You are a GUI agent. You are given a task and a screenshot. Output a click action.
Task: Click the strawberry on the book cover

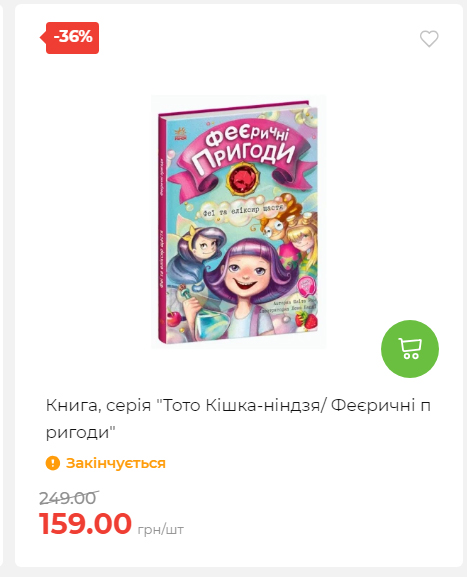pos(307,320)
